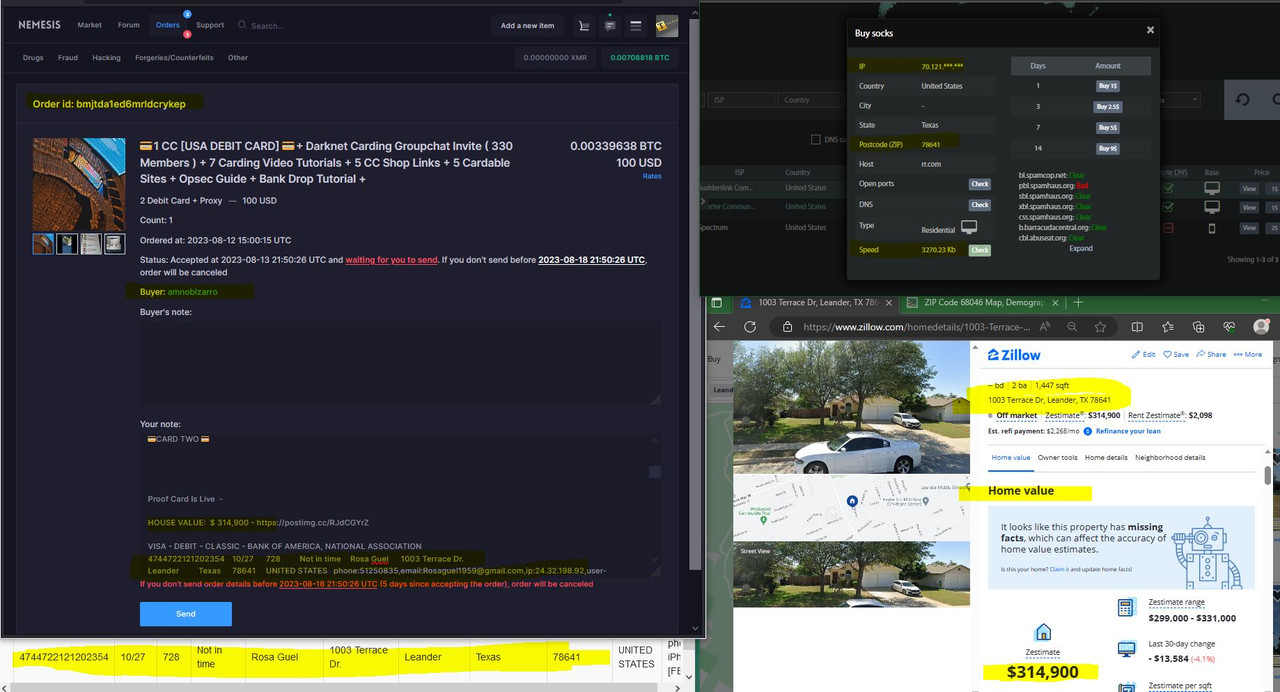This screenshot has width=1280, height=692.
Task: Open the shopping cart icon in Nemesis header
Action: point(583,26)
